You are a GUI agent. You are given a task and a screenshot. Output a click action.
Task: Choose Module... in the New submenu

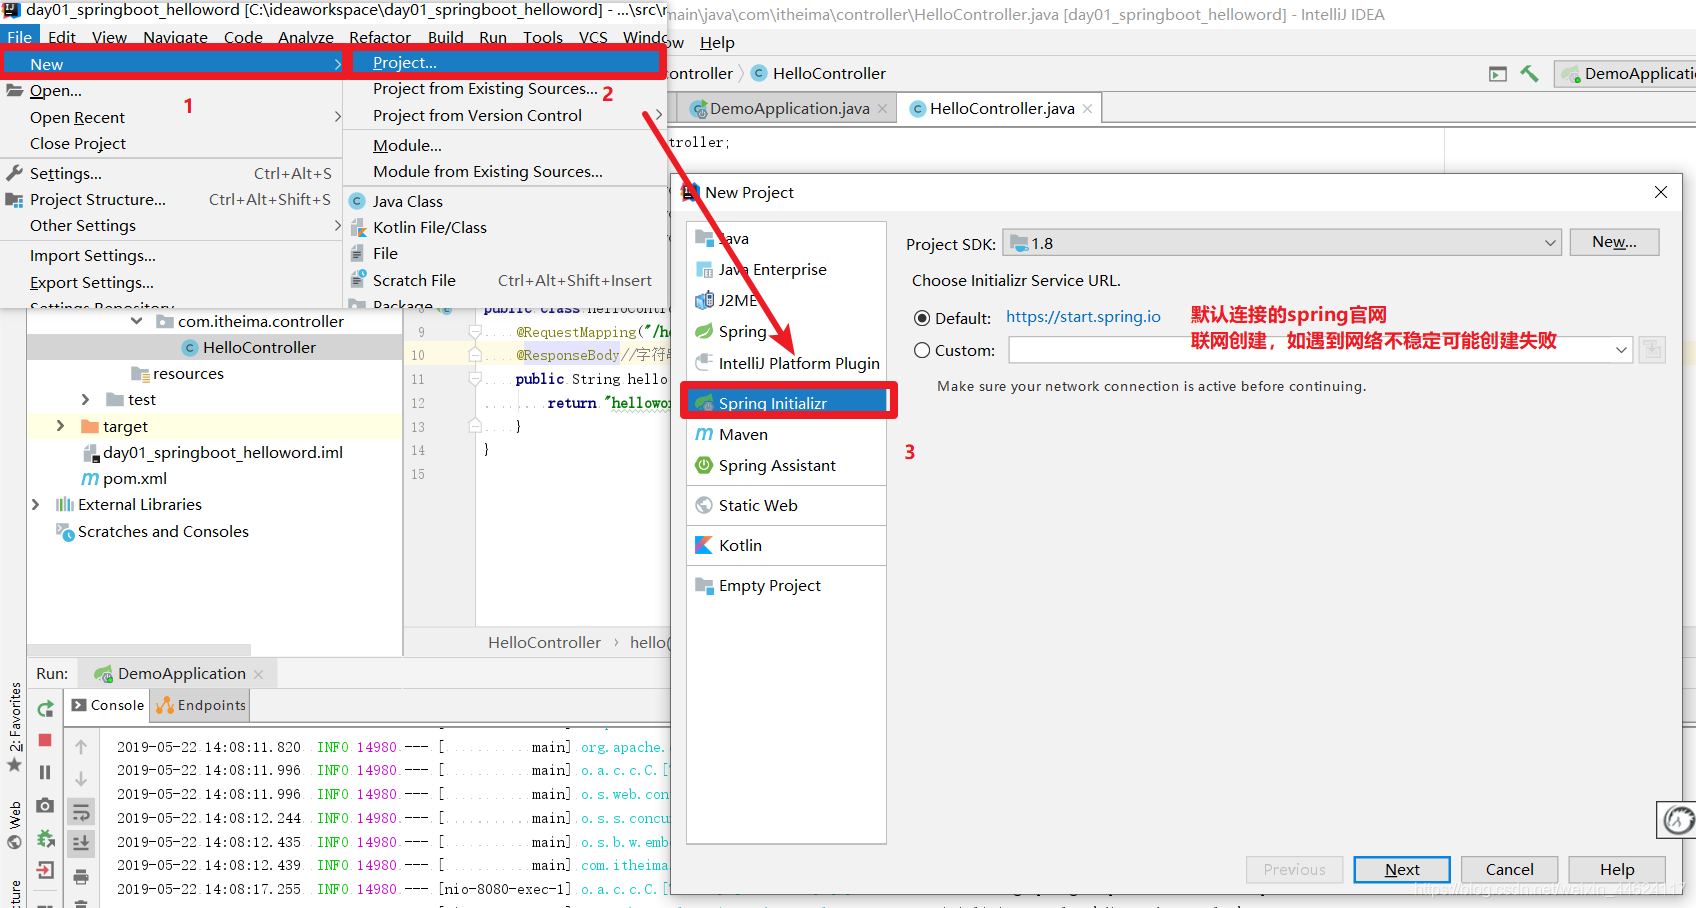pos(407,145)
